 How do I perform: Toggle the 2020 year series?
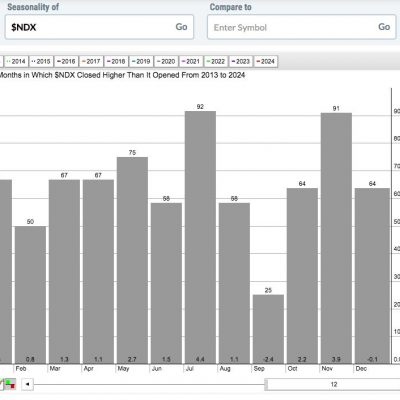[x=166, y=61]
